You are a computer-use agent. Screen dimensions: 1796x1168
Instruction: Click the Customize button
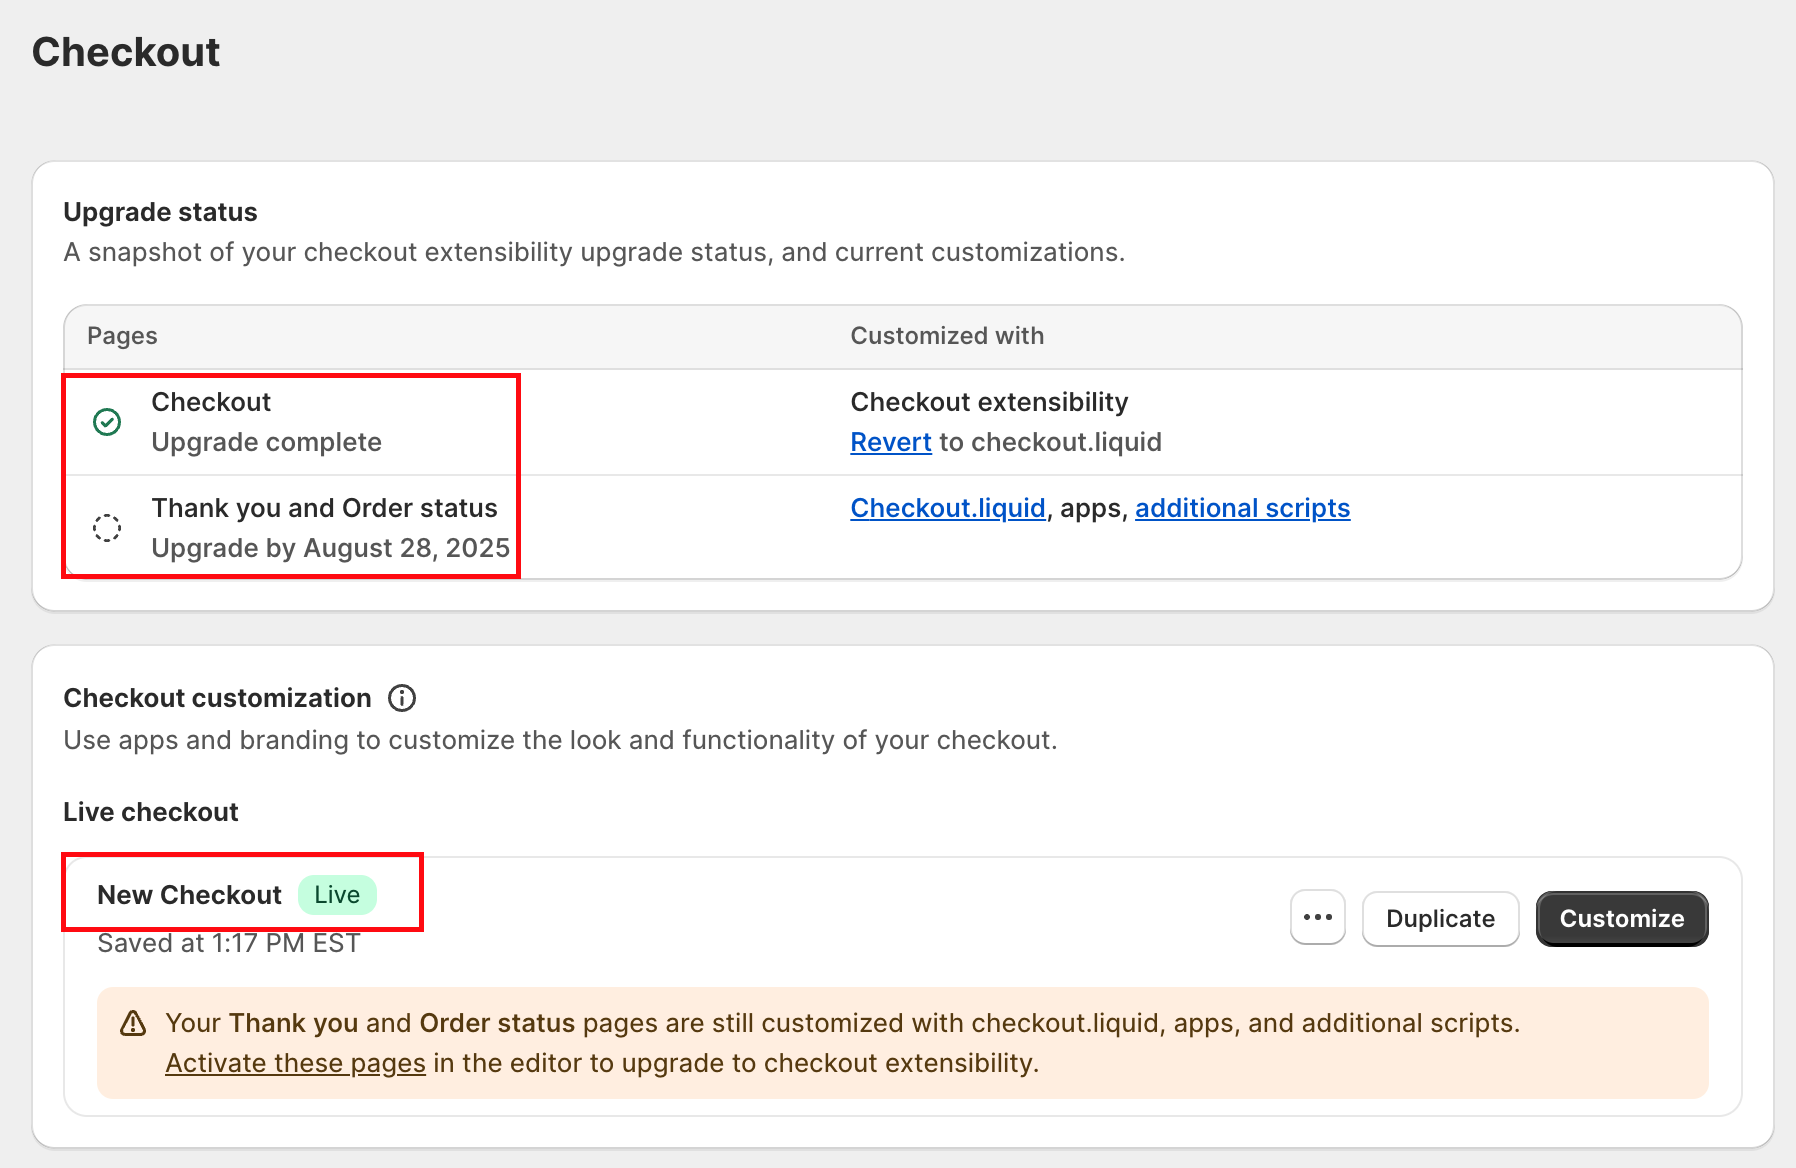[x=1621, y=918]
